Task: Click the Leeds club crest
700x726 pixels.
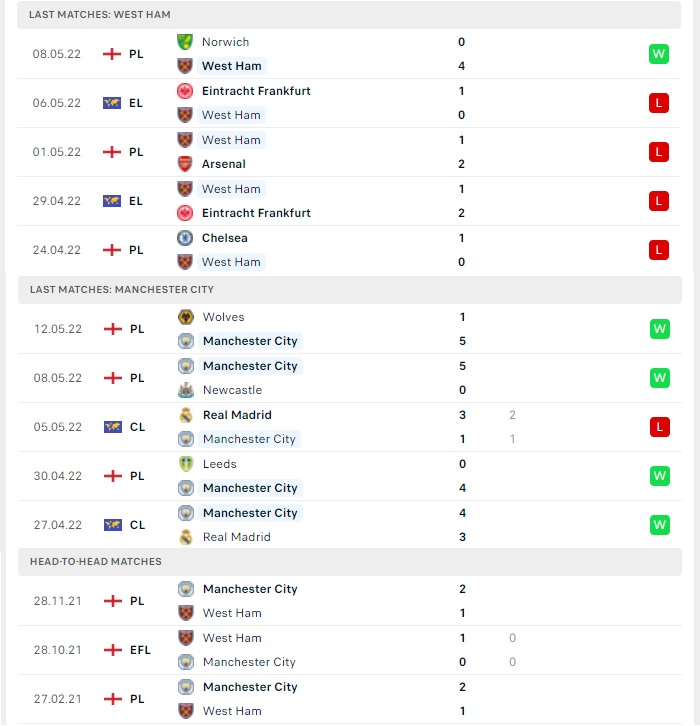Action: (186, 464)
